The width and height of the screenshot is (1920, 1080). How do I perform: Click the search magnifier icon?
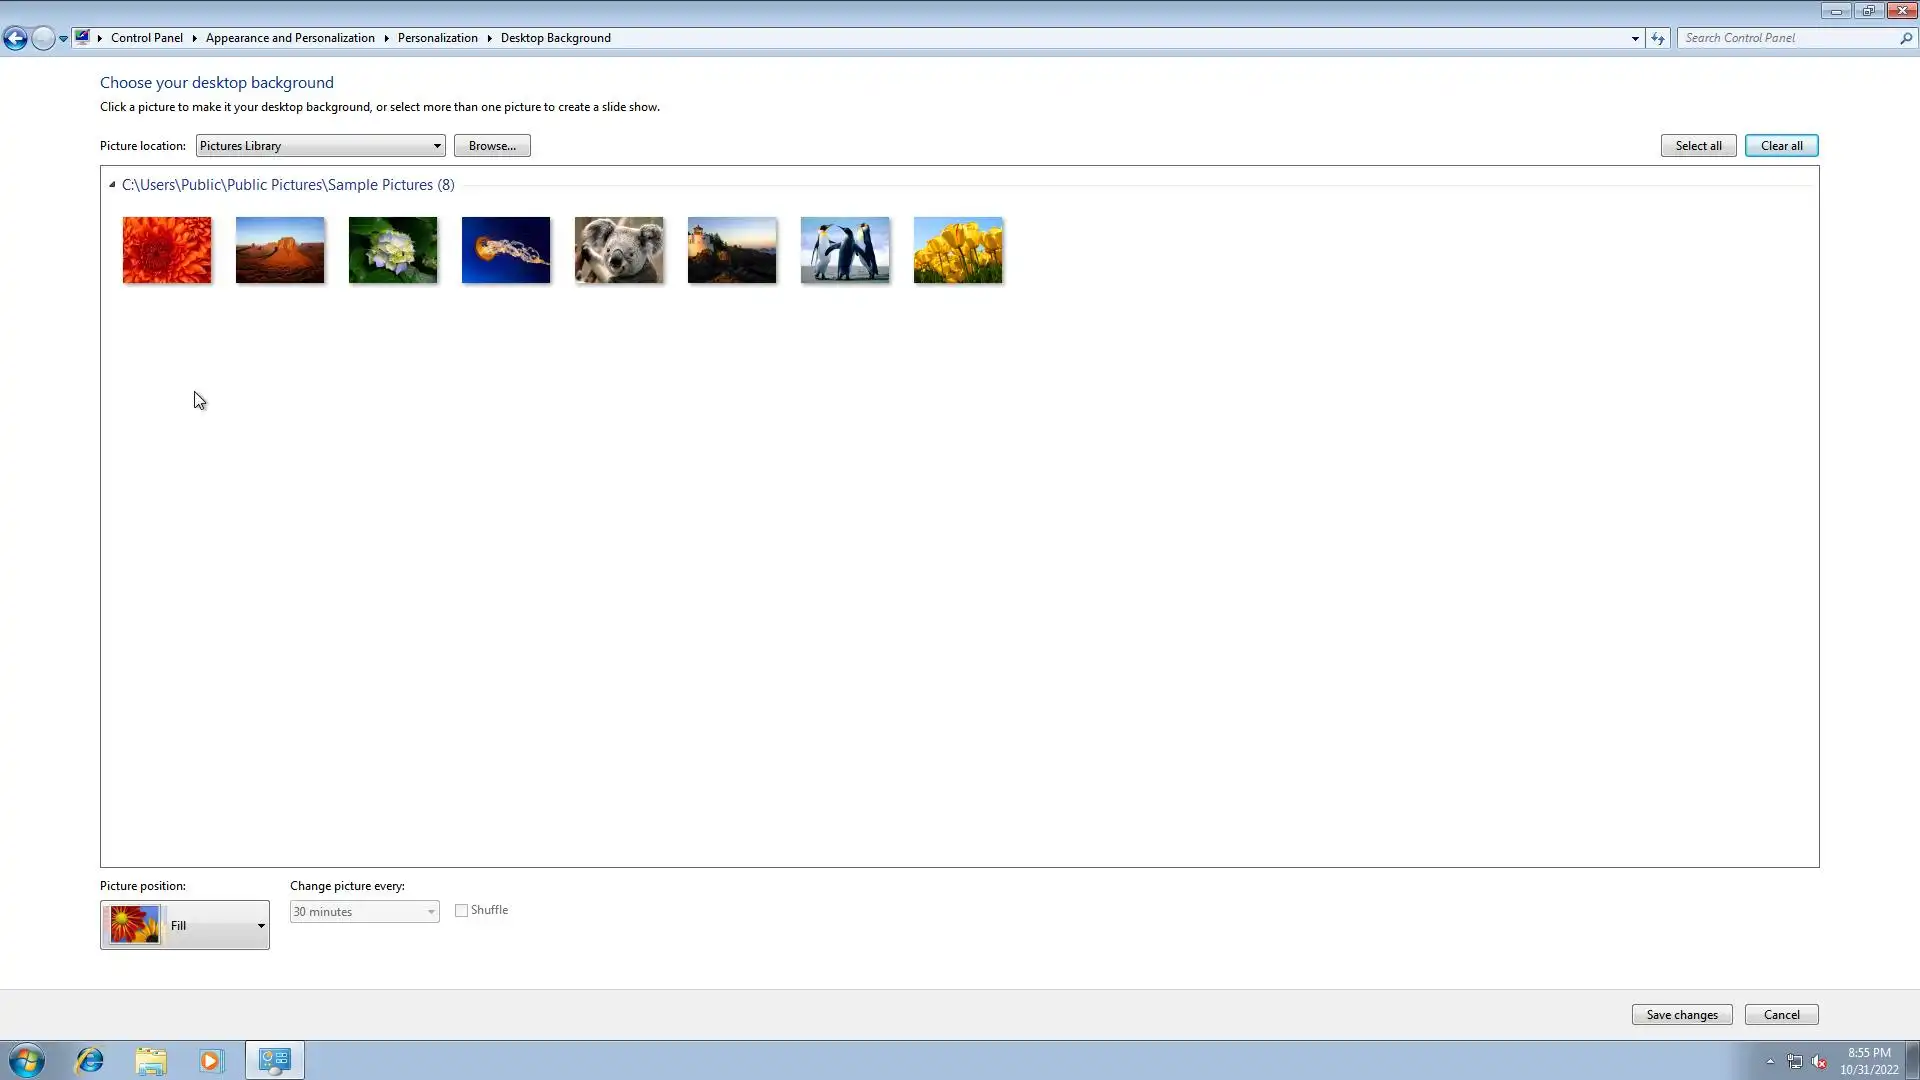click(x=1906, y=38)
